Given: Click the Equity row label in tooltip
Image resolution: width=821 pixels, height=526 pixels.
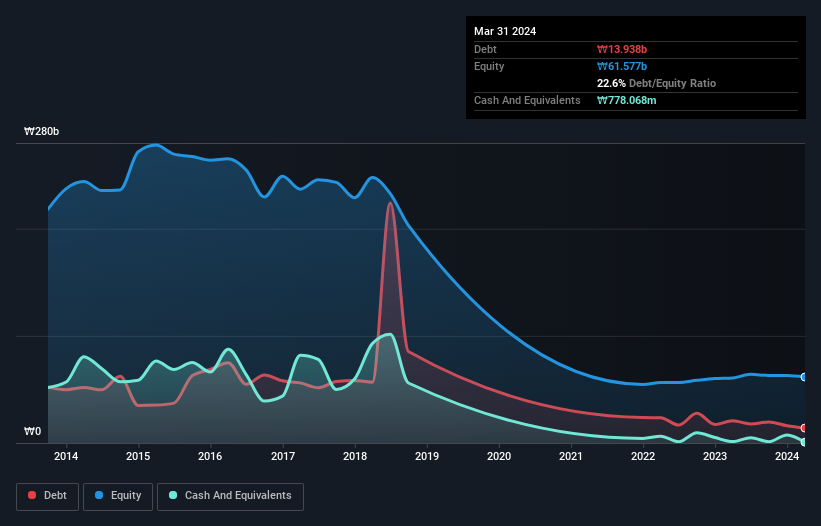Looking at the screenshot, I should pos(489,66).
